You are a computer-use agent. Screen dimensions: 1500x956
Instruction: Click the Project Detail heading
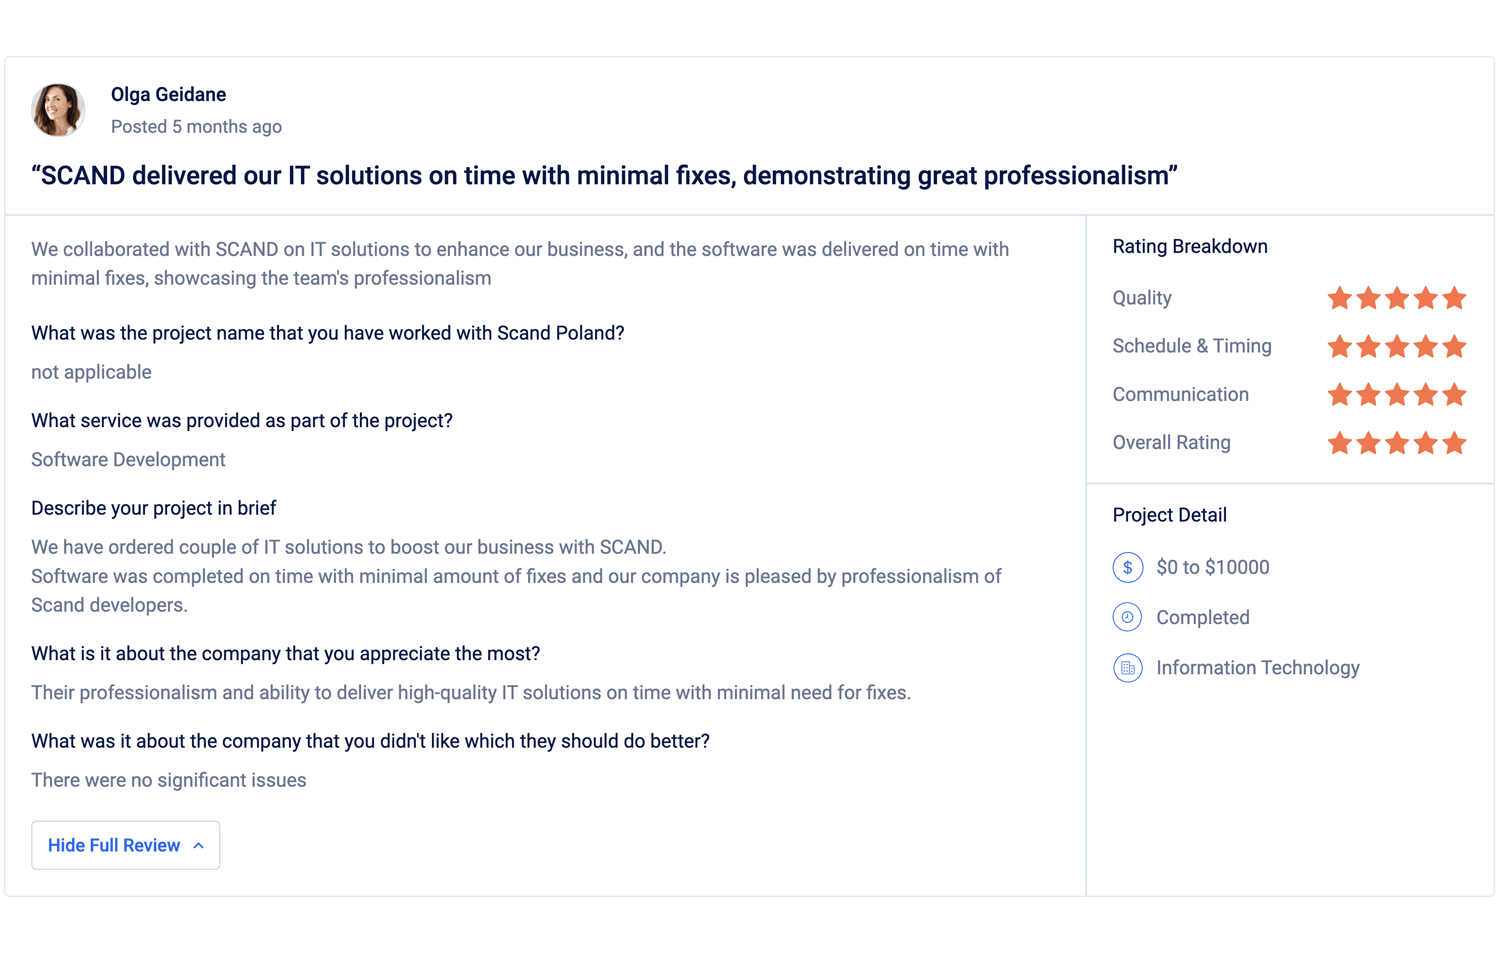(x=1169, y=515)
